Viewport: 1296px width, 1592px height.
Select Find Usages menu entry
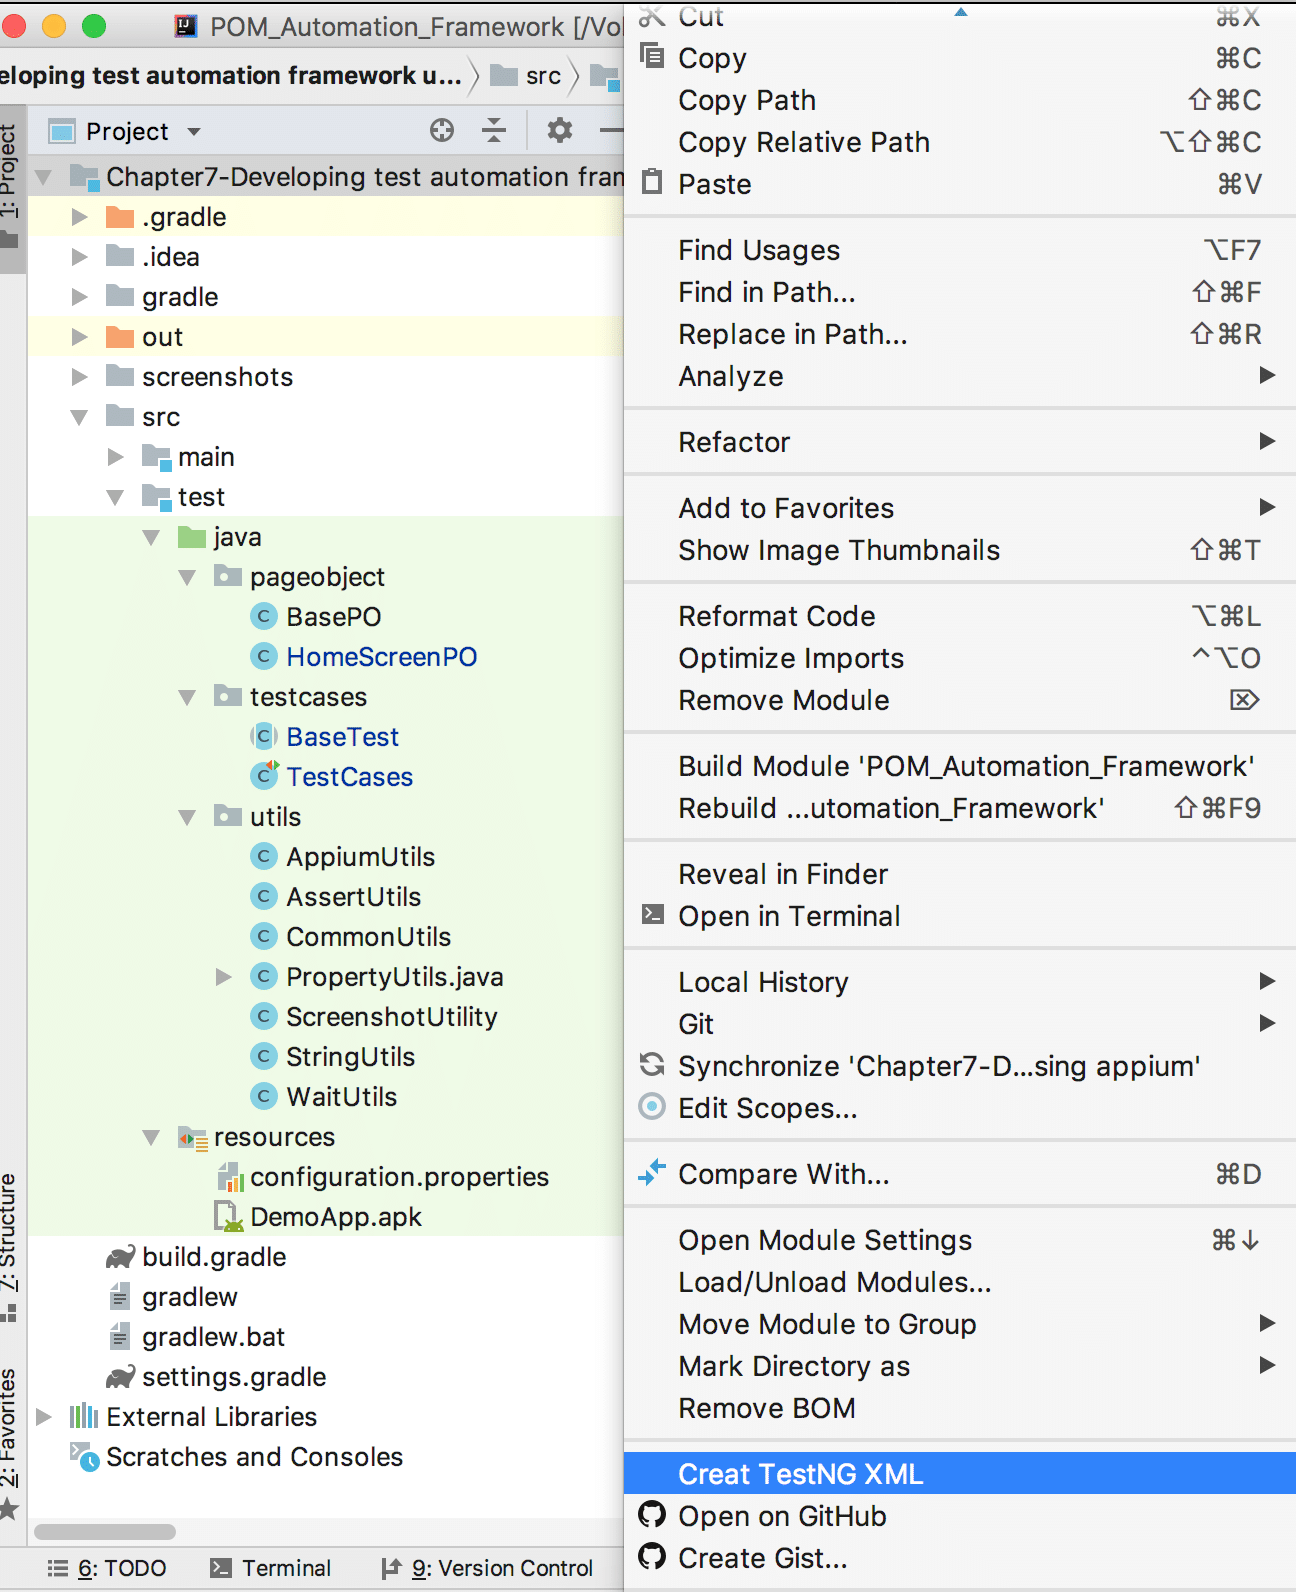[960, 250]
